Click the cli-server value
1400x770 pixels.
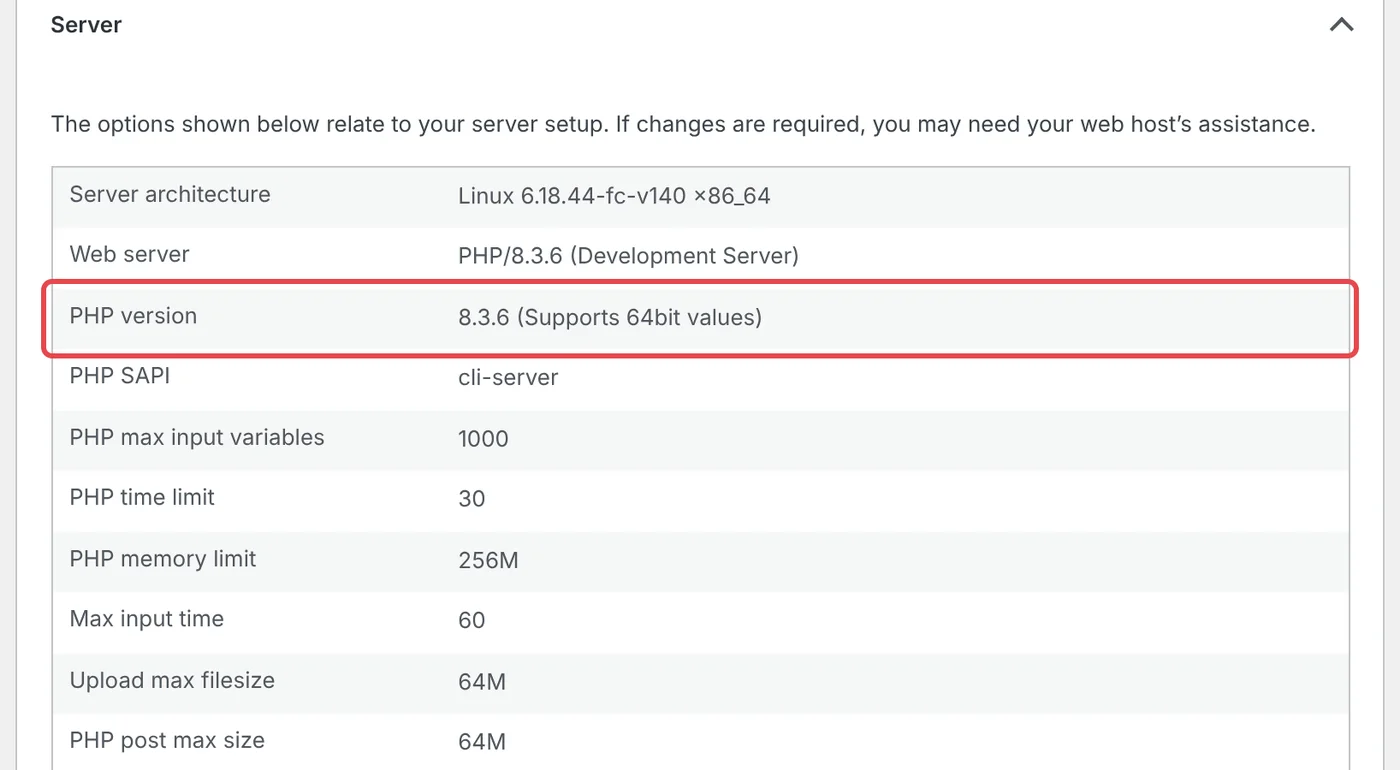[x=508, y=378]
